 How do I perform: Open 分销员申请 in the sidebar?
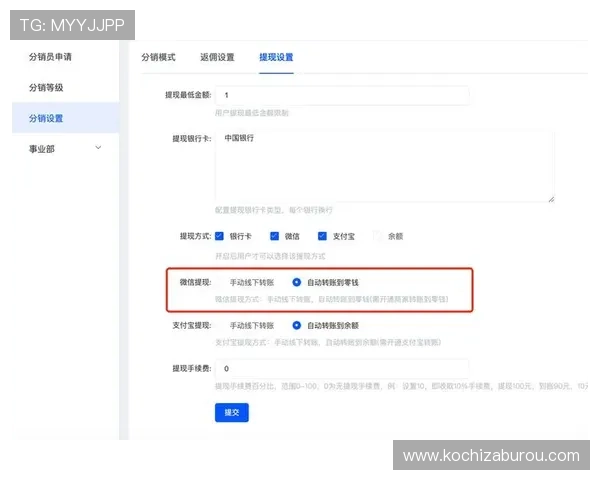coord(50,57)
